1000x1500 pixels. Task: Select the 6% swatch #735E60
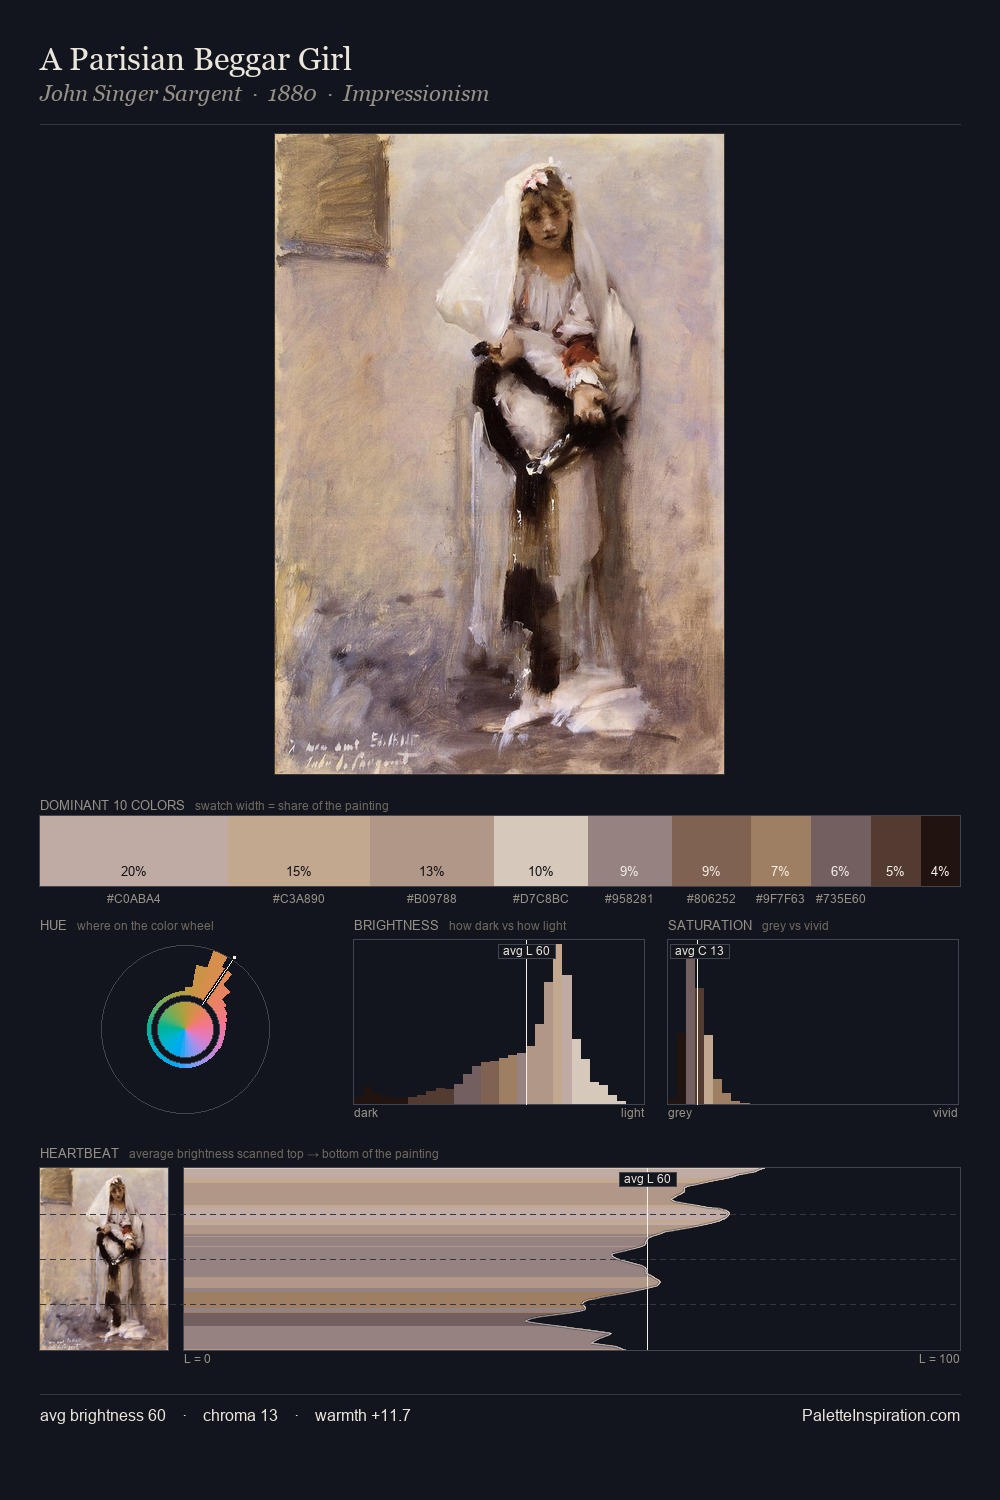click(841, 851)
